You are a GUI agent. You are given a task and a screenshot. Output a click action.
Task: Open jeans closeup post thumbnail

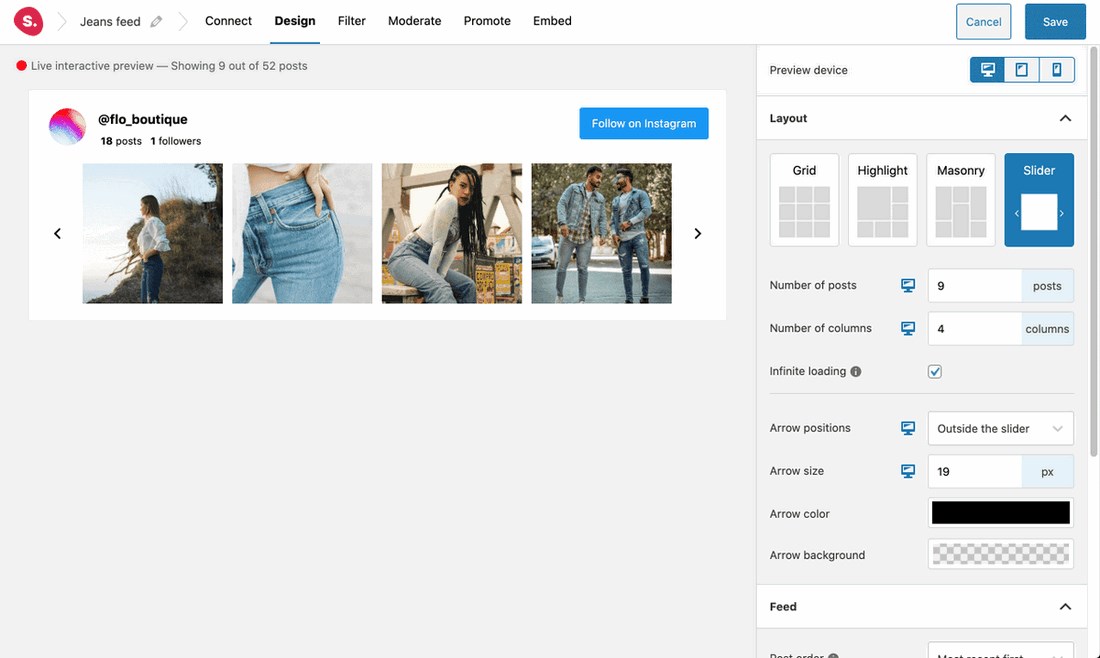coord(302,234)
